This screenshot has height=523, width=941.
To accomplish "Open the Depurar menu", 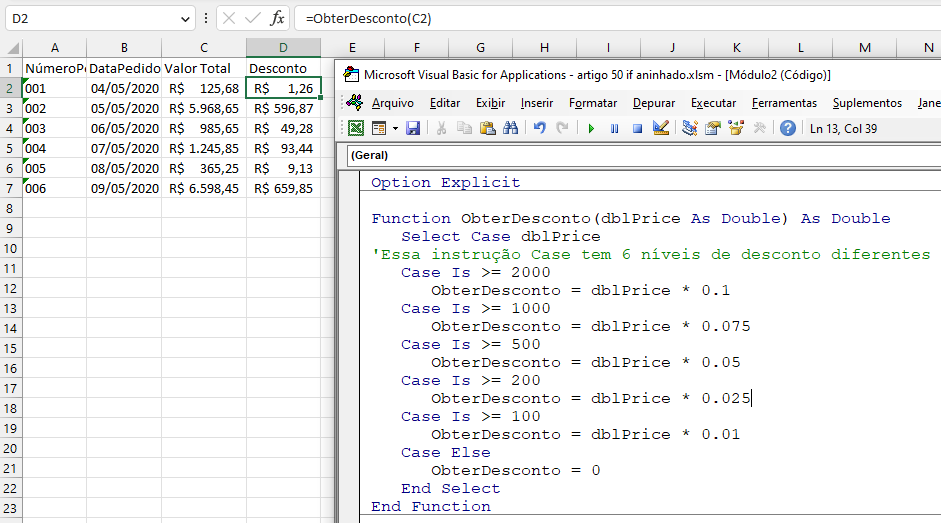I will coord(654,103).
